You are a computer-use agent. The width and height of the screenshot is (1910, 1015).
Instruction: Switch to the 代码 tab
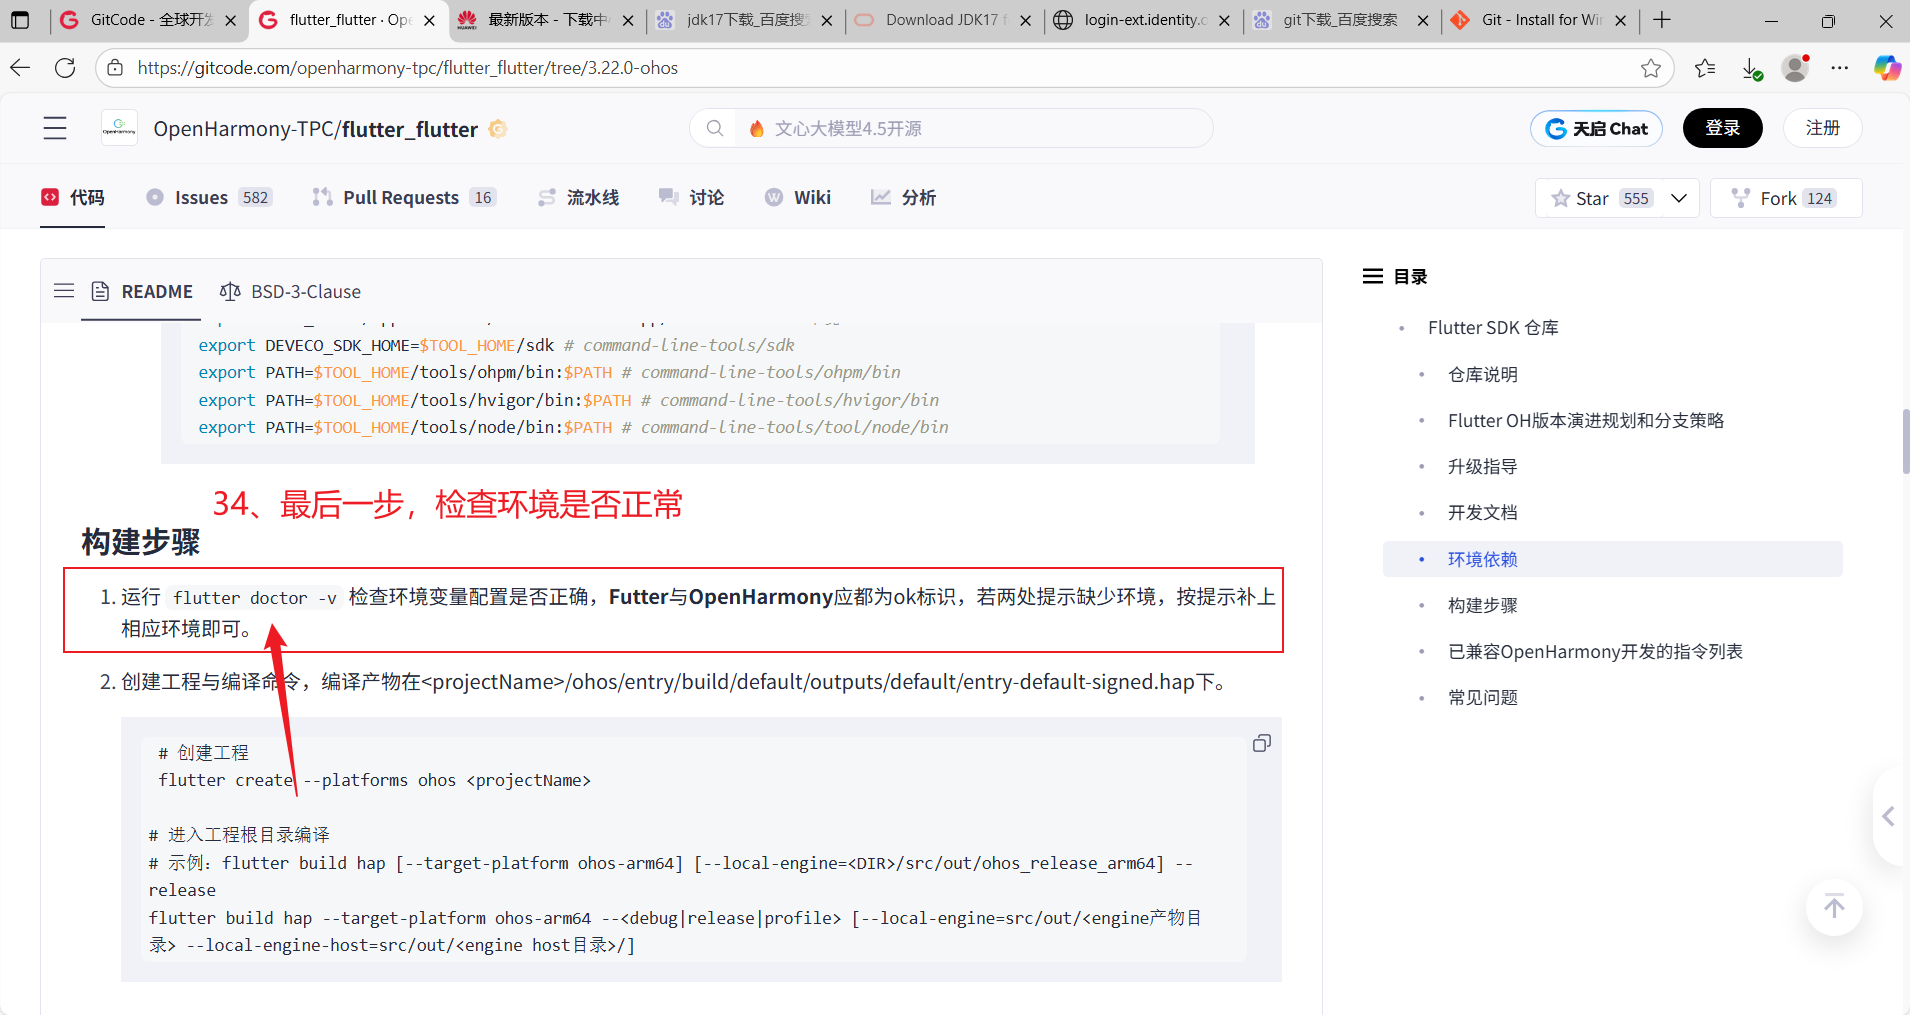tap(72, 197)
